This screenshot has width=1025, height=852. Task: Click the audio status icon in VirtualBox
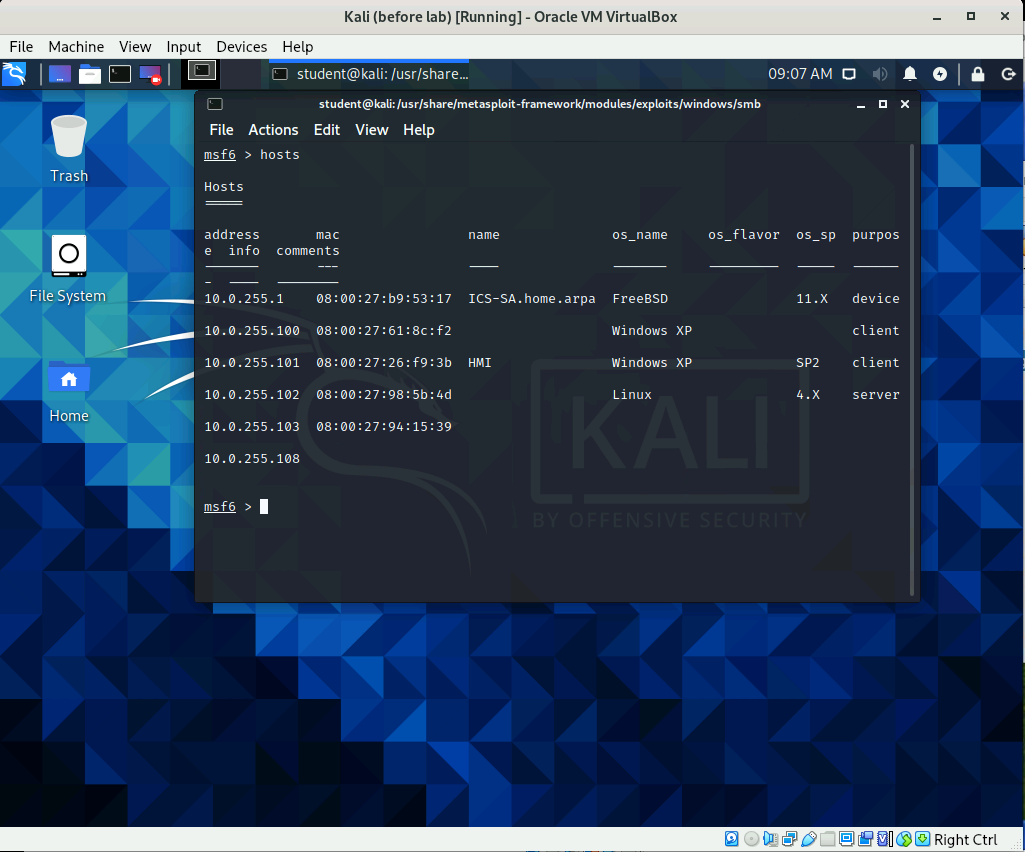[770, 839]
